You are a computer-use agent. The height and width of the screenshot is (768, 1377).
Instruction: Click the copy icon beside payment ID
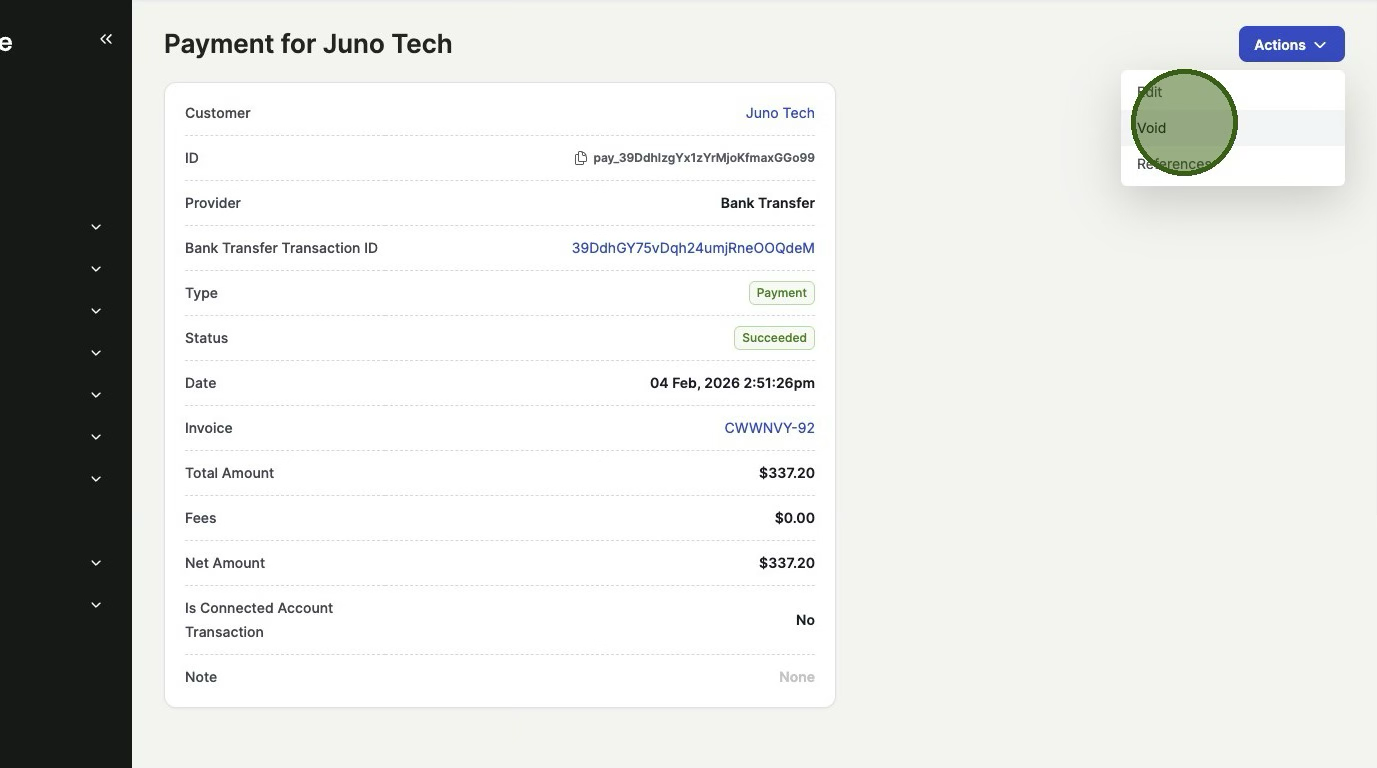(580, 158)
